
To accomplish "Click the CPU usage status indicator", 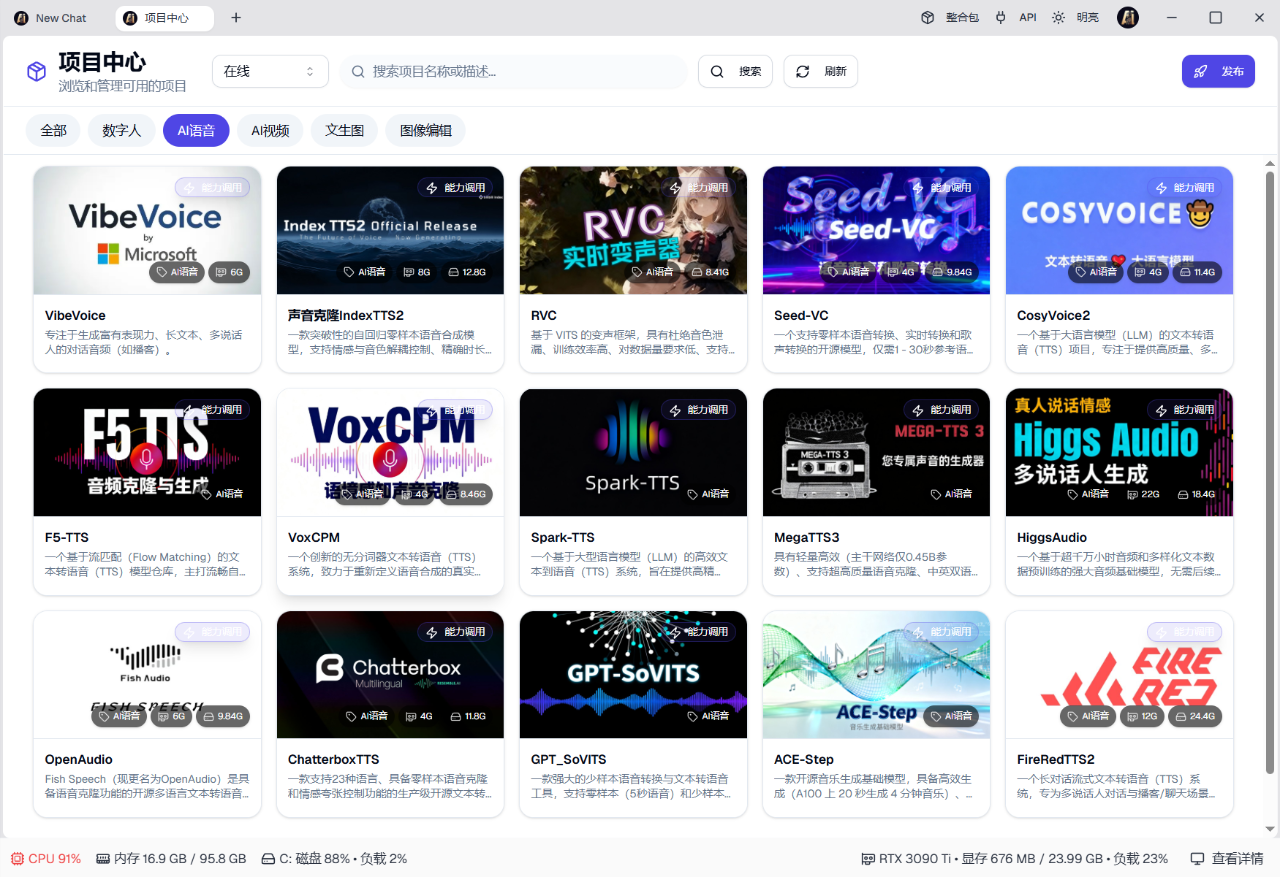I will 46,859.
